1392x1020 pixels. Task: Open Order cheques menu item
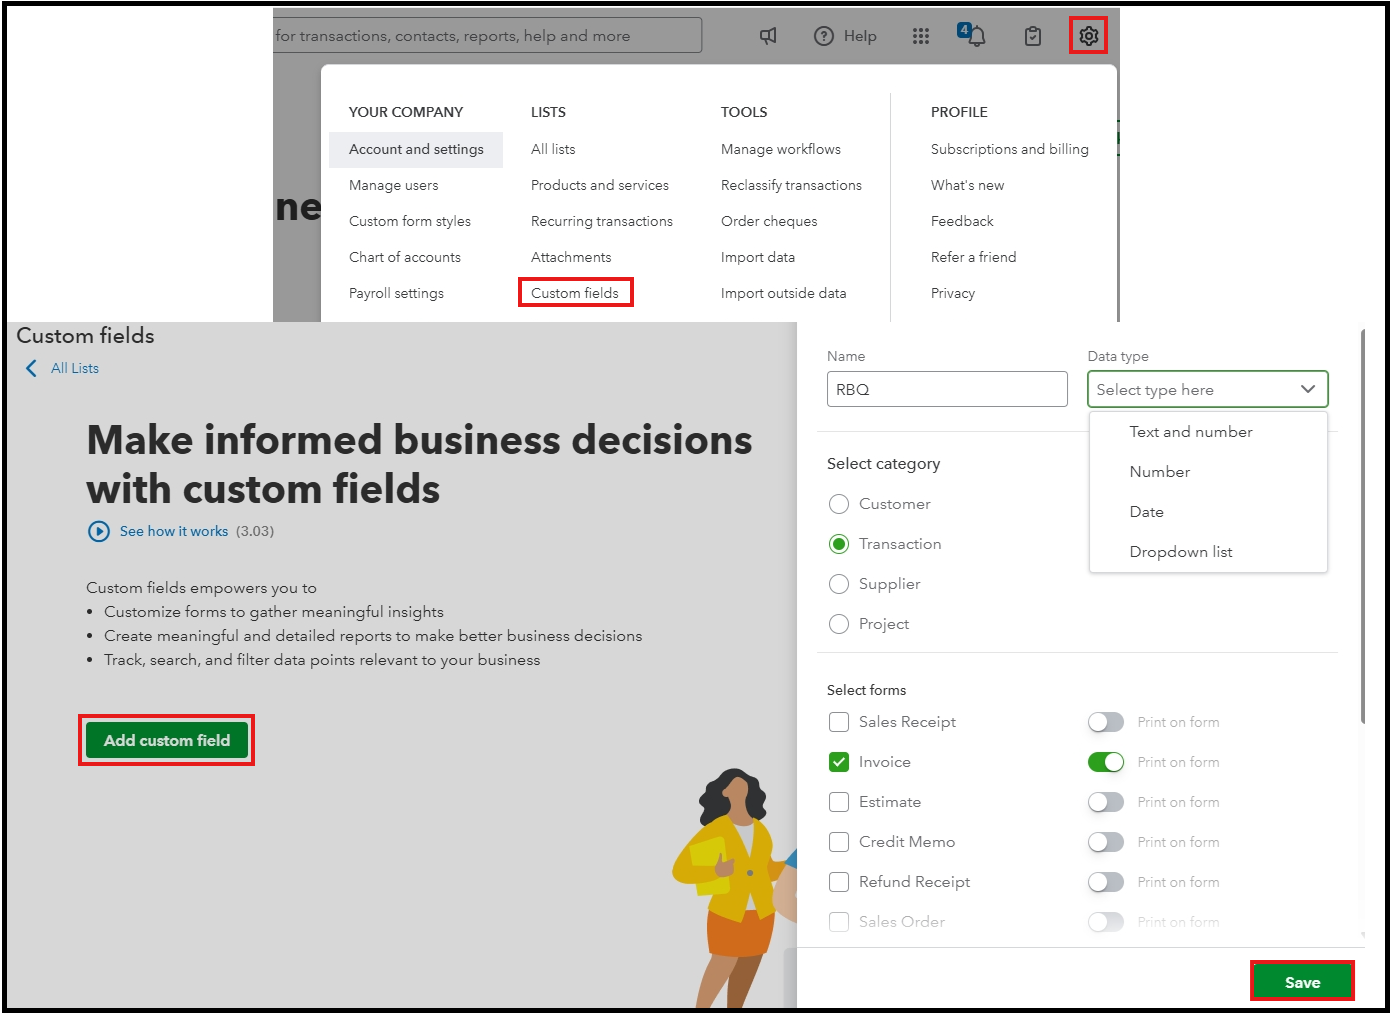[x=769, y=221]
